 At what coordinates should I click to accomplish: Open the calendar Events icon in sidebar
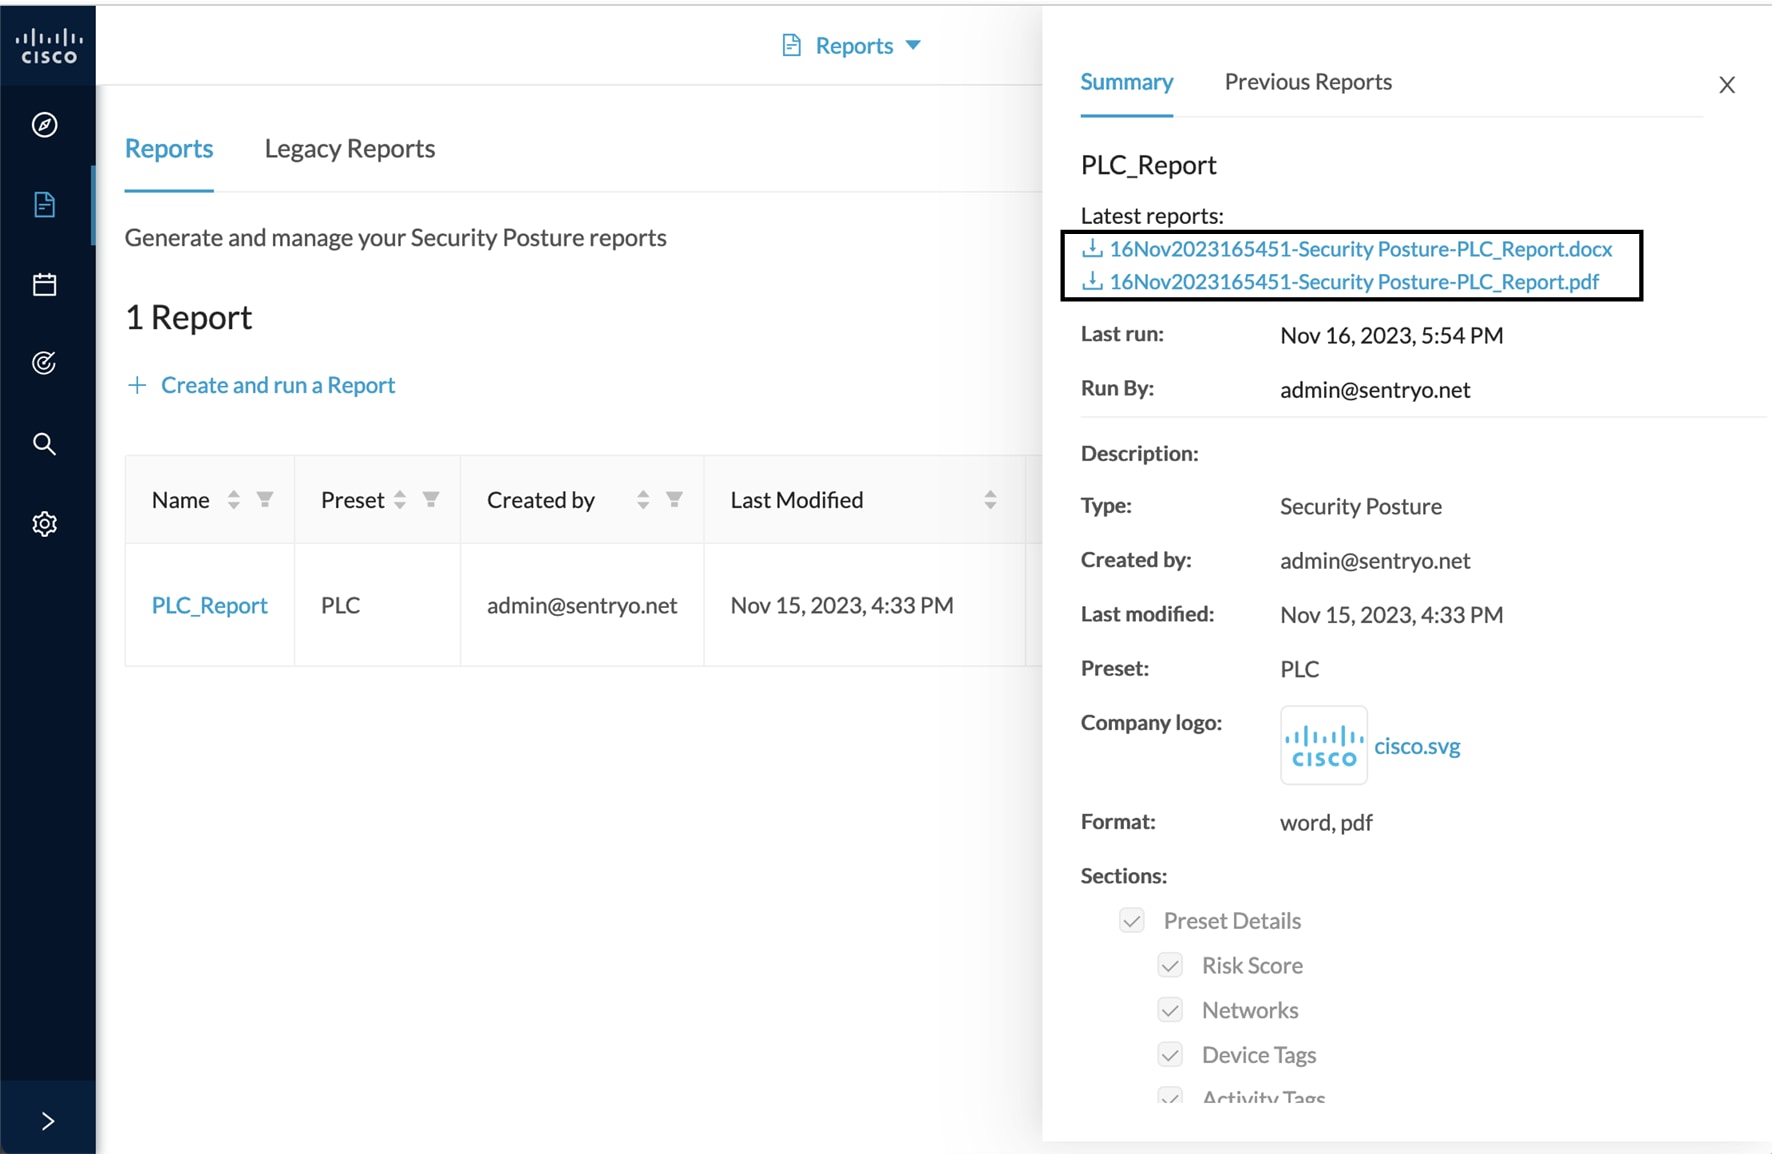pos(44,285)
